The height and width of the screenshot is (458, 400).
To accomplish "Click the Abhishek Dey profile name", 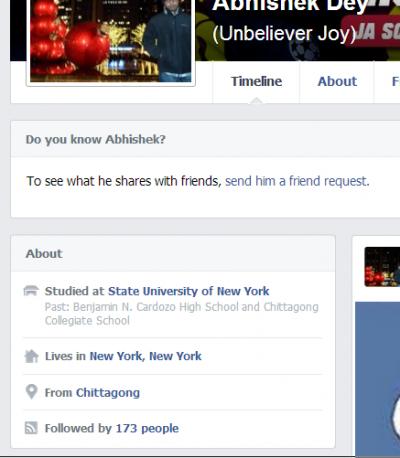I will [x=290, y=5].
